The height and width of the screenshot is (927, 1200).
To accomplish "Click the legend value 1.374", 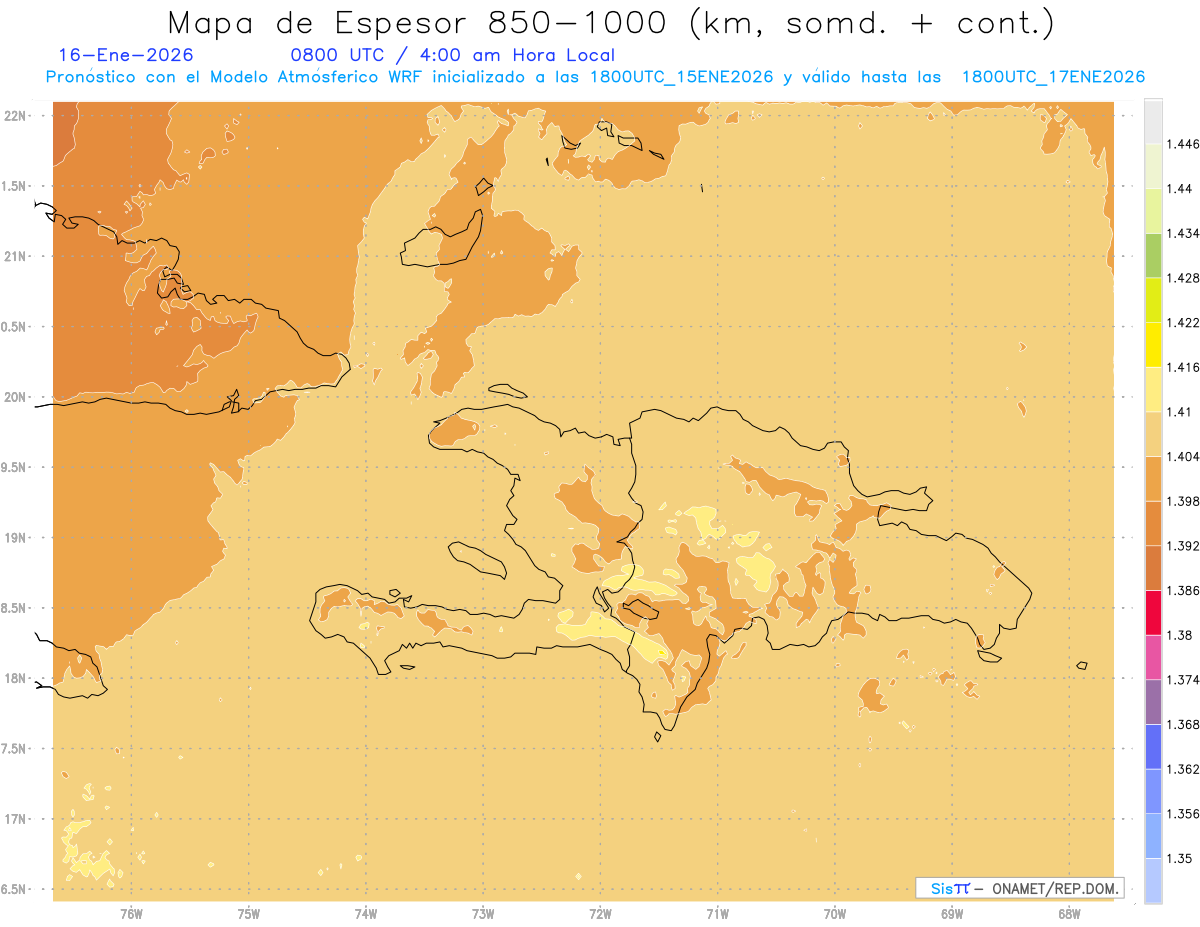I will pyautogui.click(x=1183, y=680).
